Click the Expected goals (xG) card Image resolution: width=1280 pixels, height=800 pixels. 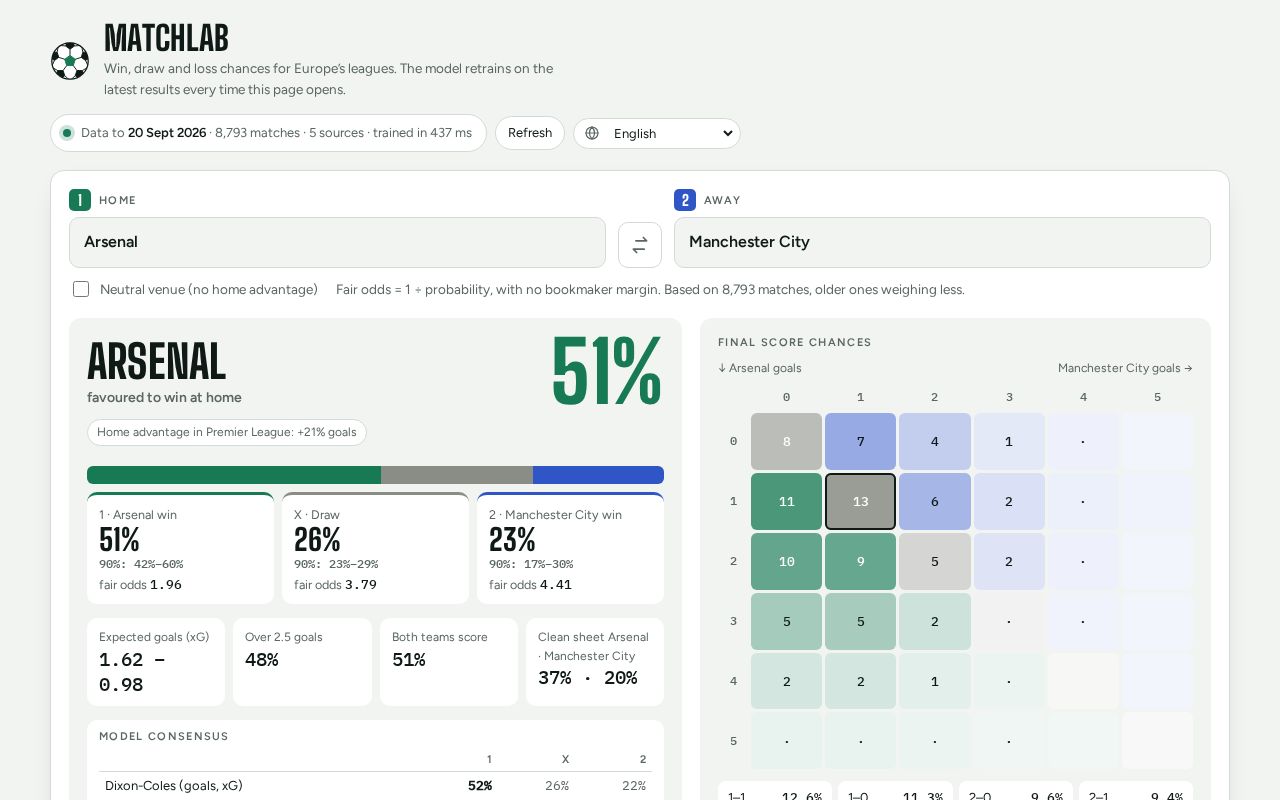click(x=156, y=662)
